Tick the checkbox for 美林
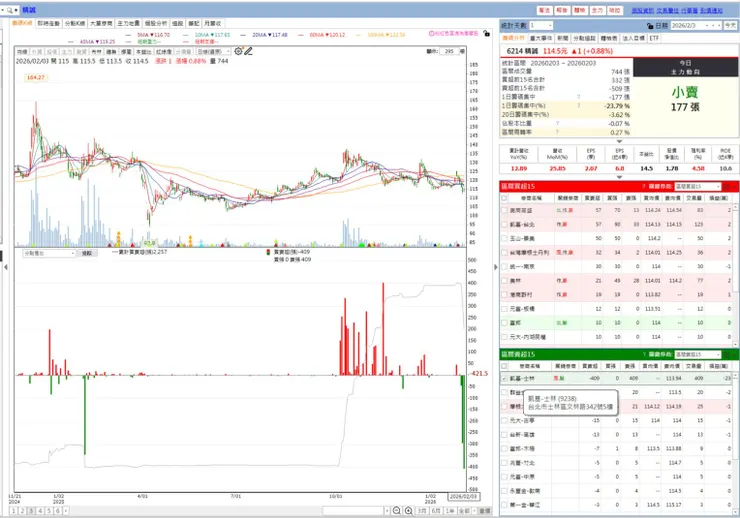The width and height of the screenshot is (740, 518). click(x=505, y=281)
